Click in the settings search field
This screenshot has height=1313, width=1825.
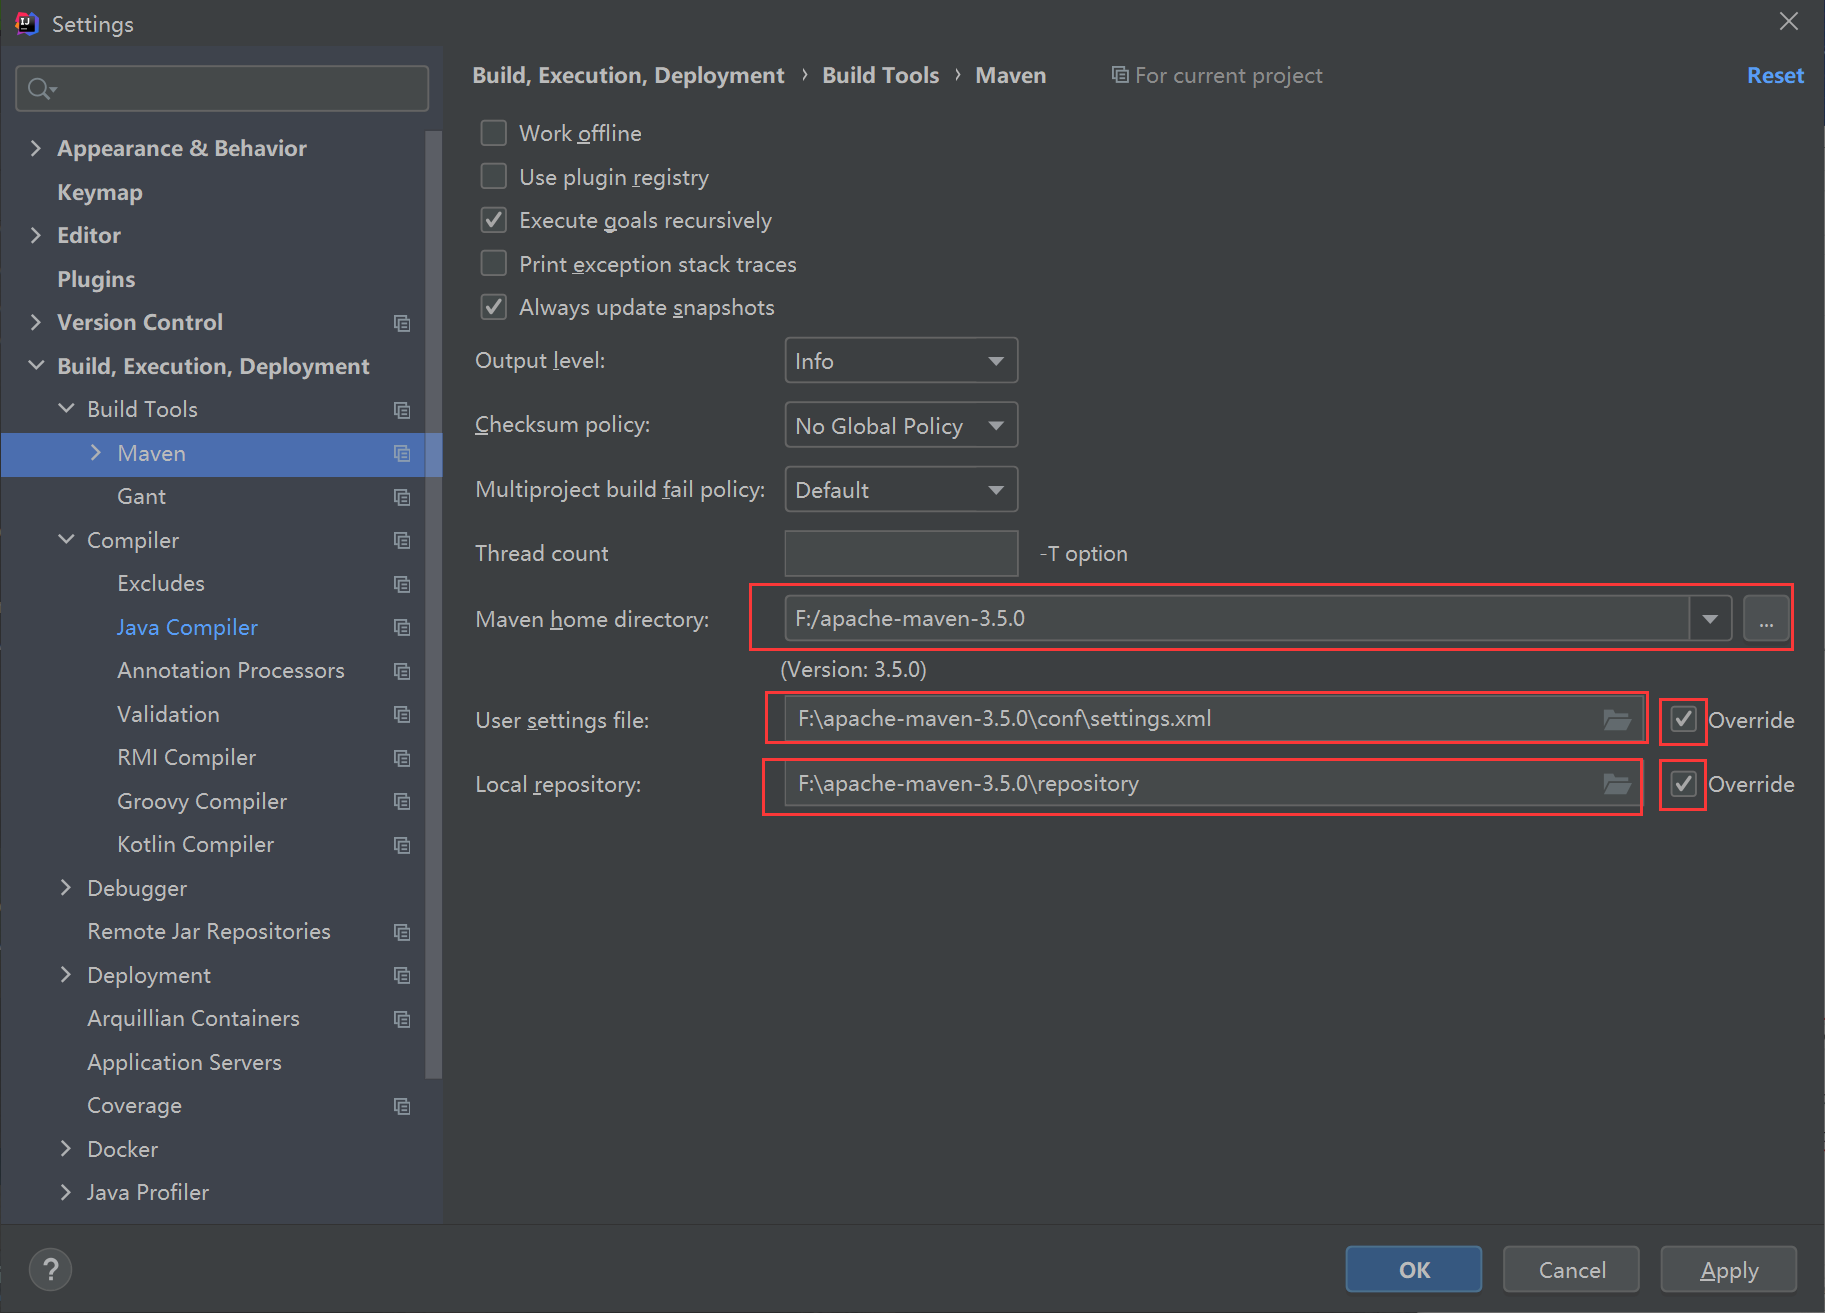click(222, 89)
